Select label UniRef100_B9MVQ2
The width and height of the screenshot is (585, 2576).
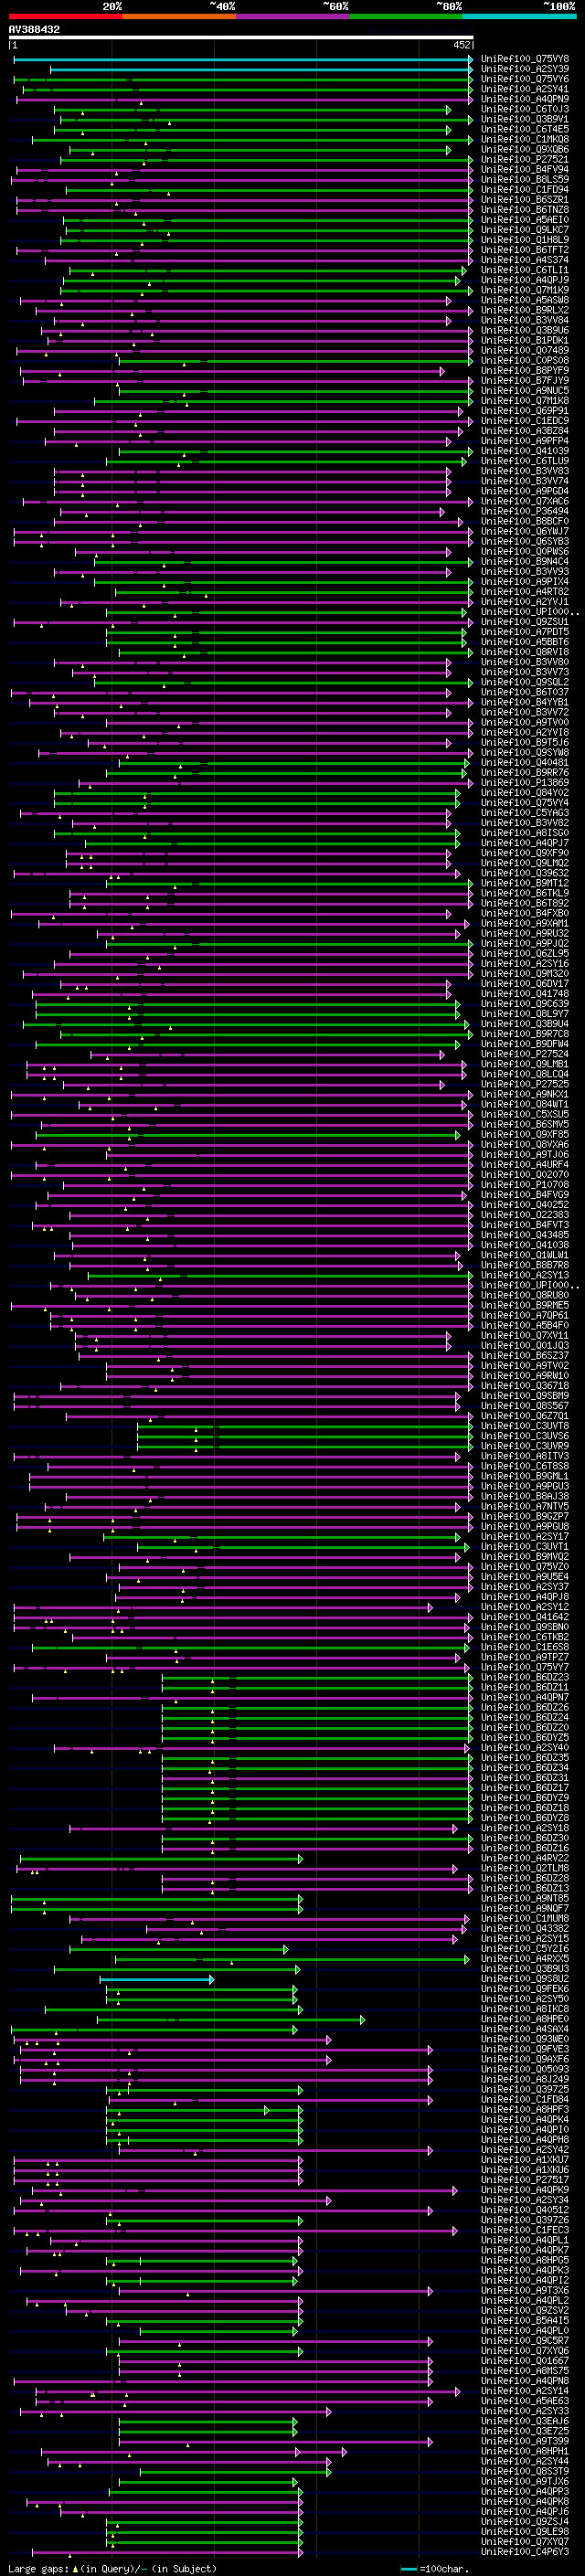coord(525,1556)
